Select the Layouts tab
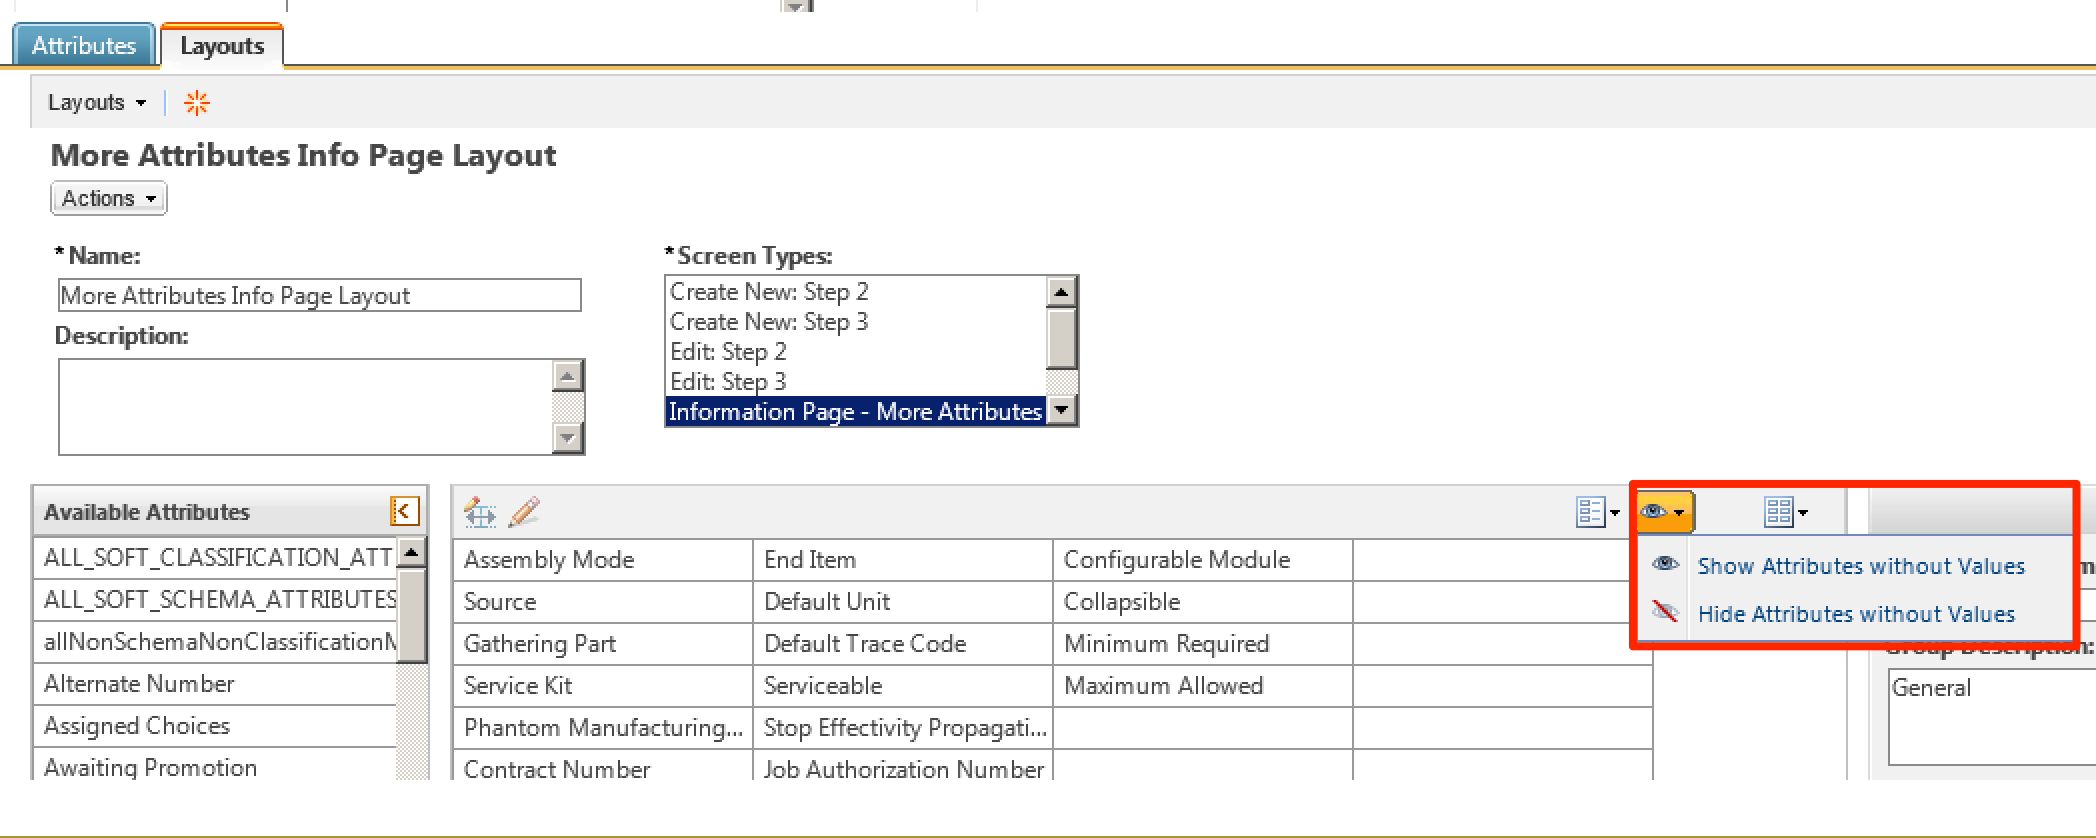The height and width of the screenshot is (838, 2096). pyautogui.click(x=222, y=46)
